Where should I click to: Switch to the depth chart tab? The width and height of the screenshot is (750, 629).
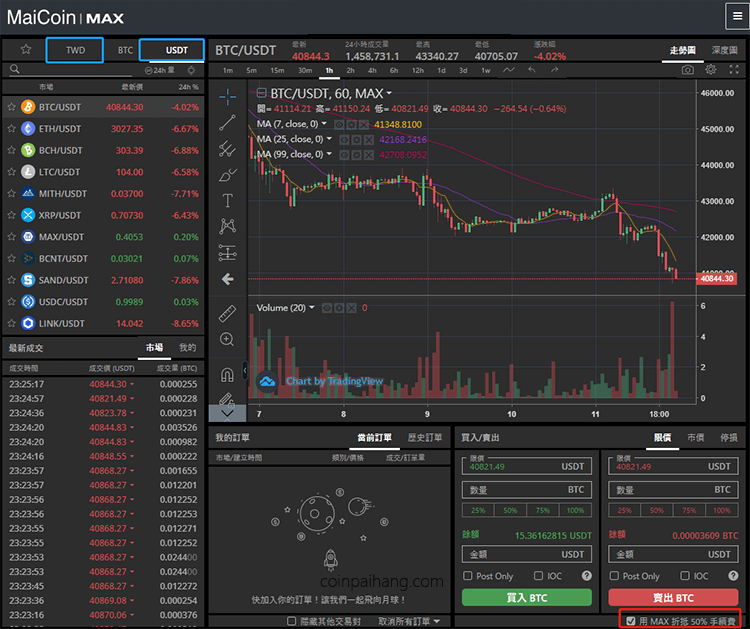click(x=724, y=50)
